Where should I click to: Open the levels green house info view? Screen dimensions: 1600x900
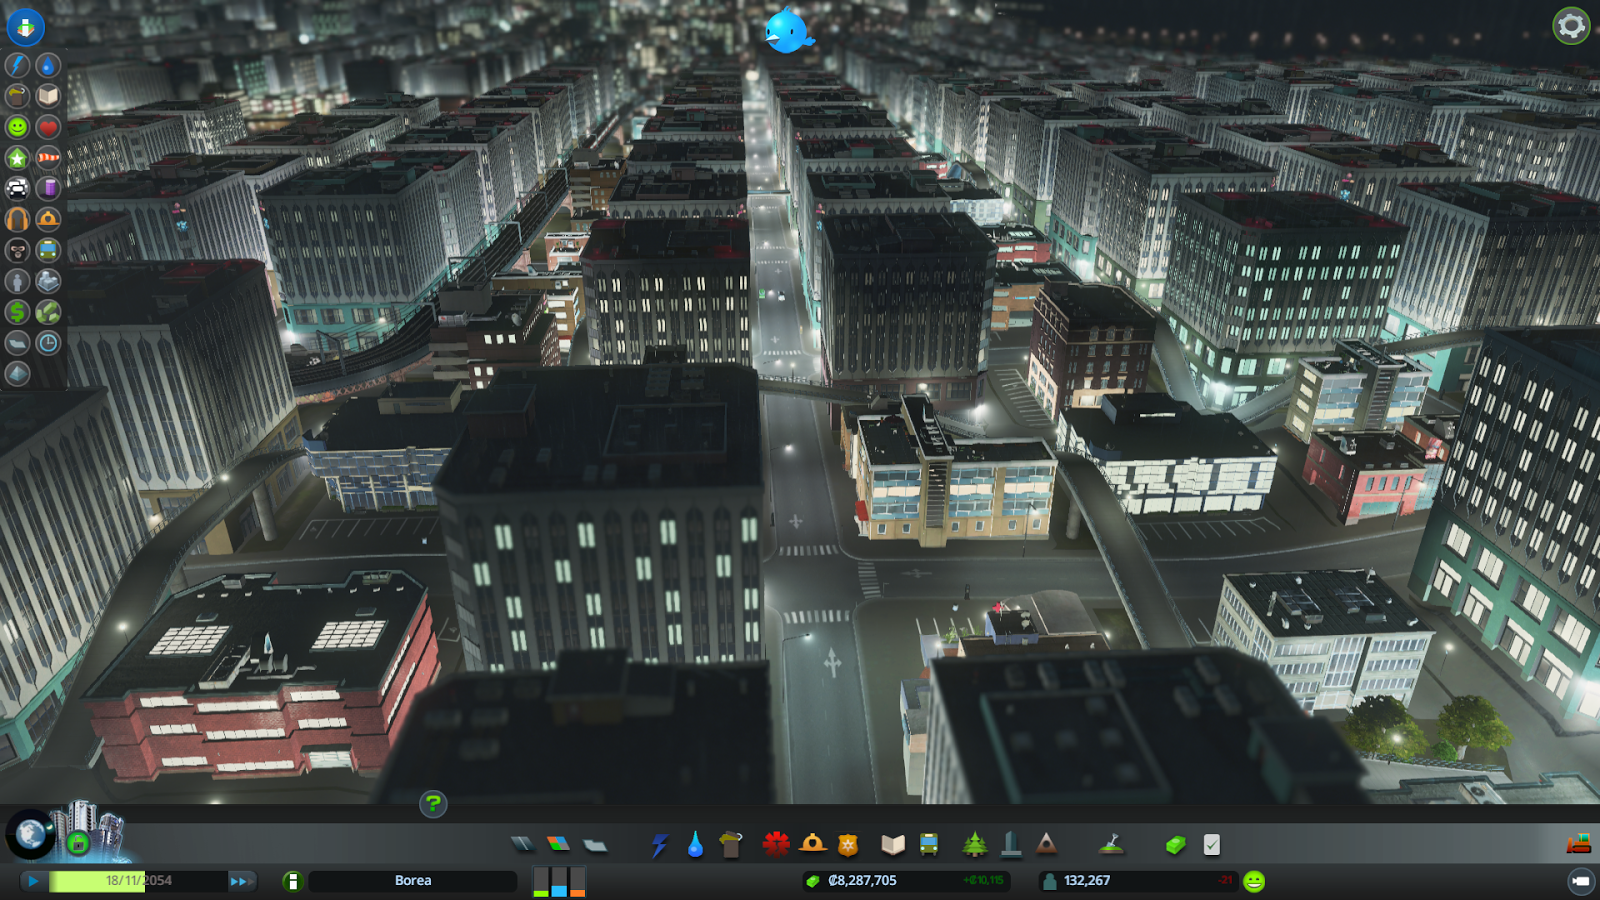point(17,158)
